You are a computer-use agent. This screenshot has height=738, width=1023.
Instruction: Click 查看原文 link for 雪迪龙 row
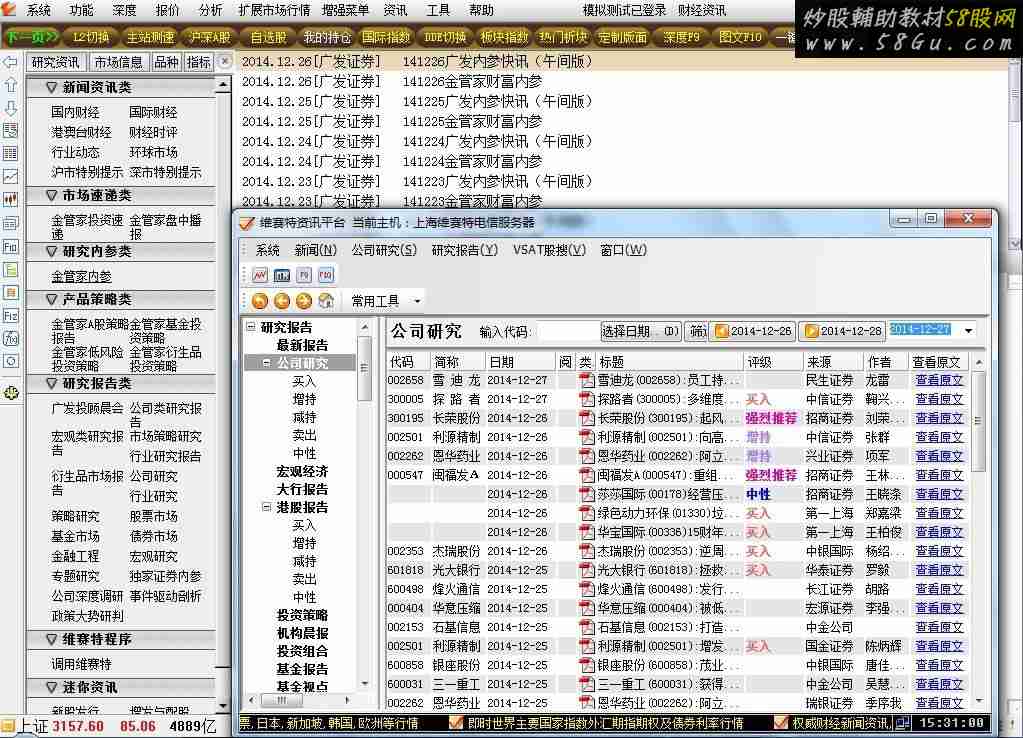click(x=939, y=380)
